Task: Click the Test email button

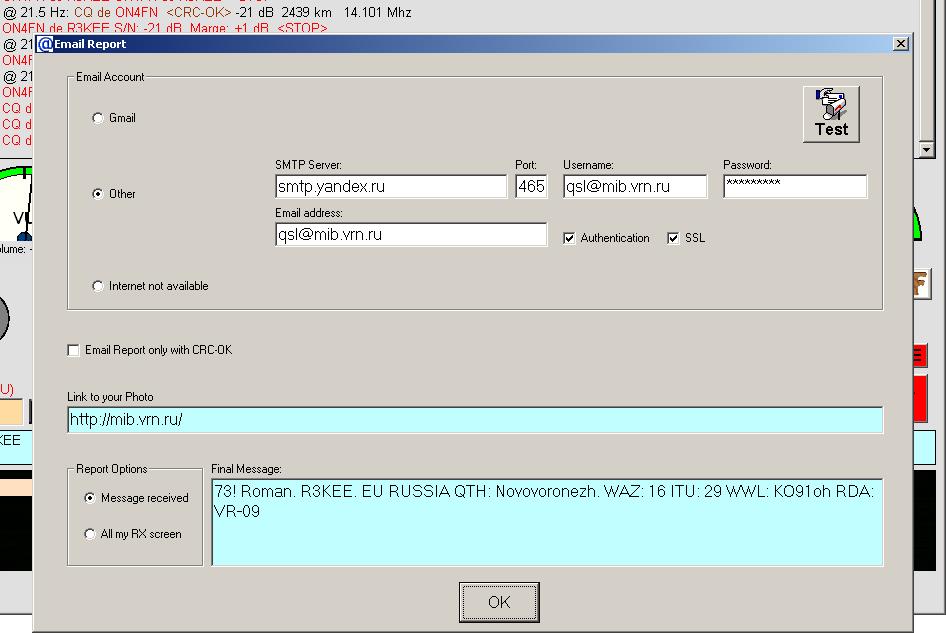Action: coord(830,114)
